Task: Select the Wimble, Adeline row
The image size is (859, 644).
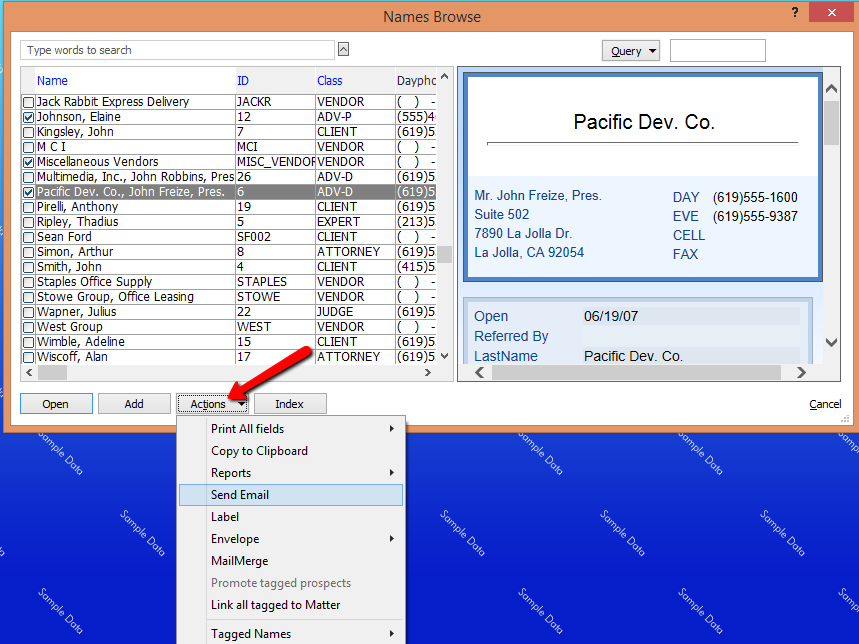Action: coord(229,342)
